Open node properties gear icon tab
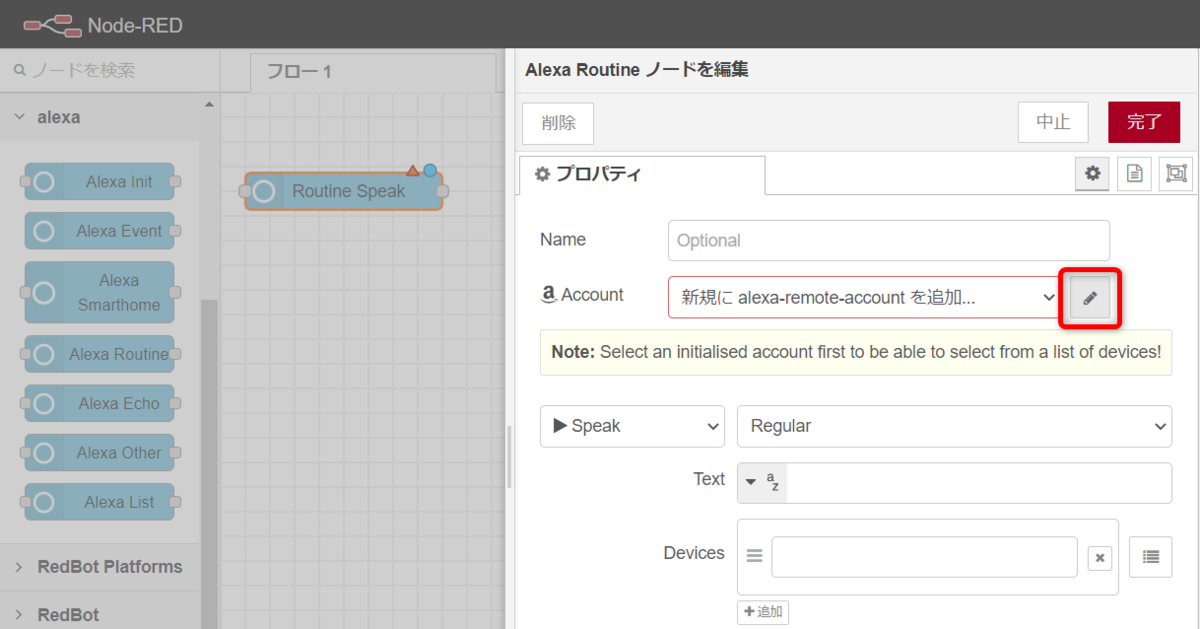This screenshot has height=629, width=1200. click(x=1093, y=173)
